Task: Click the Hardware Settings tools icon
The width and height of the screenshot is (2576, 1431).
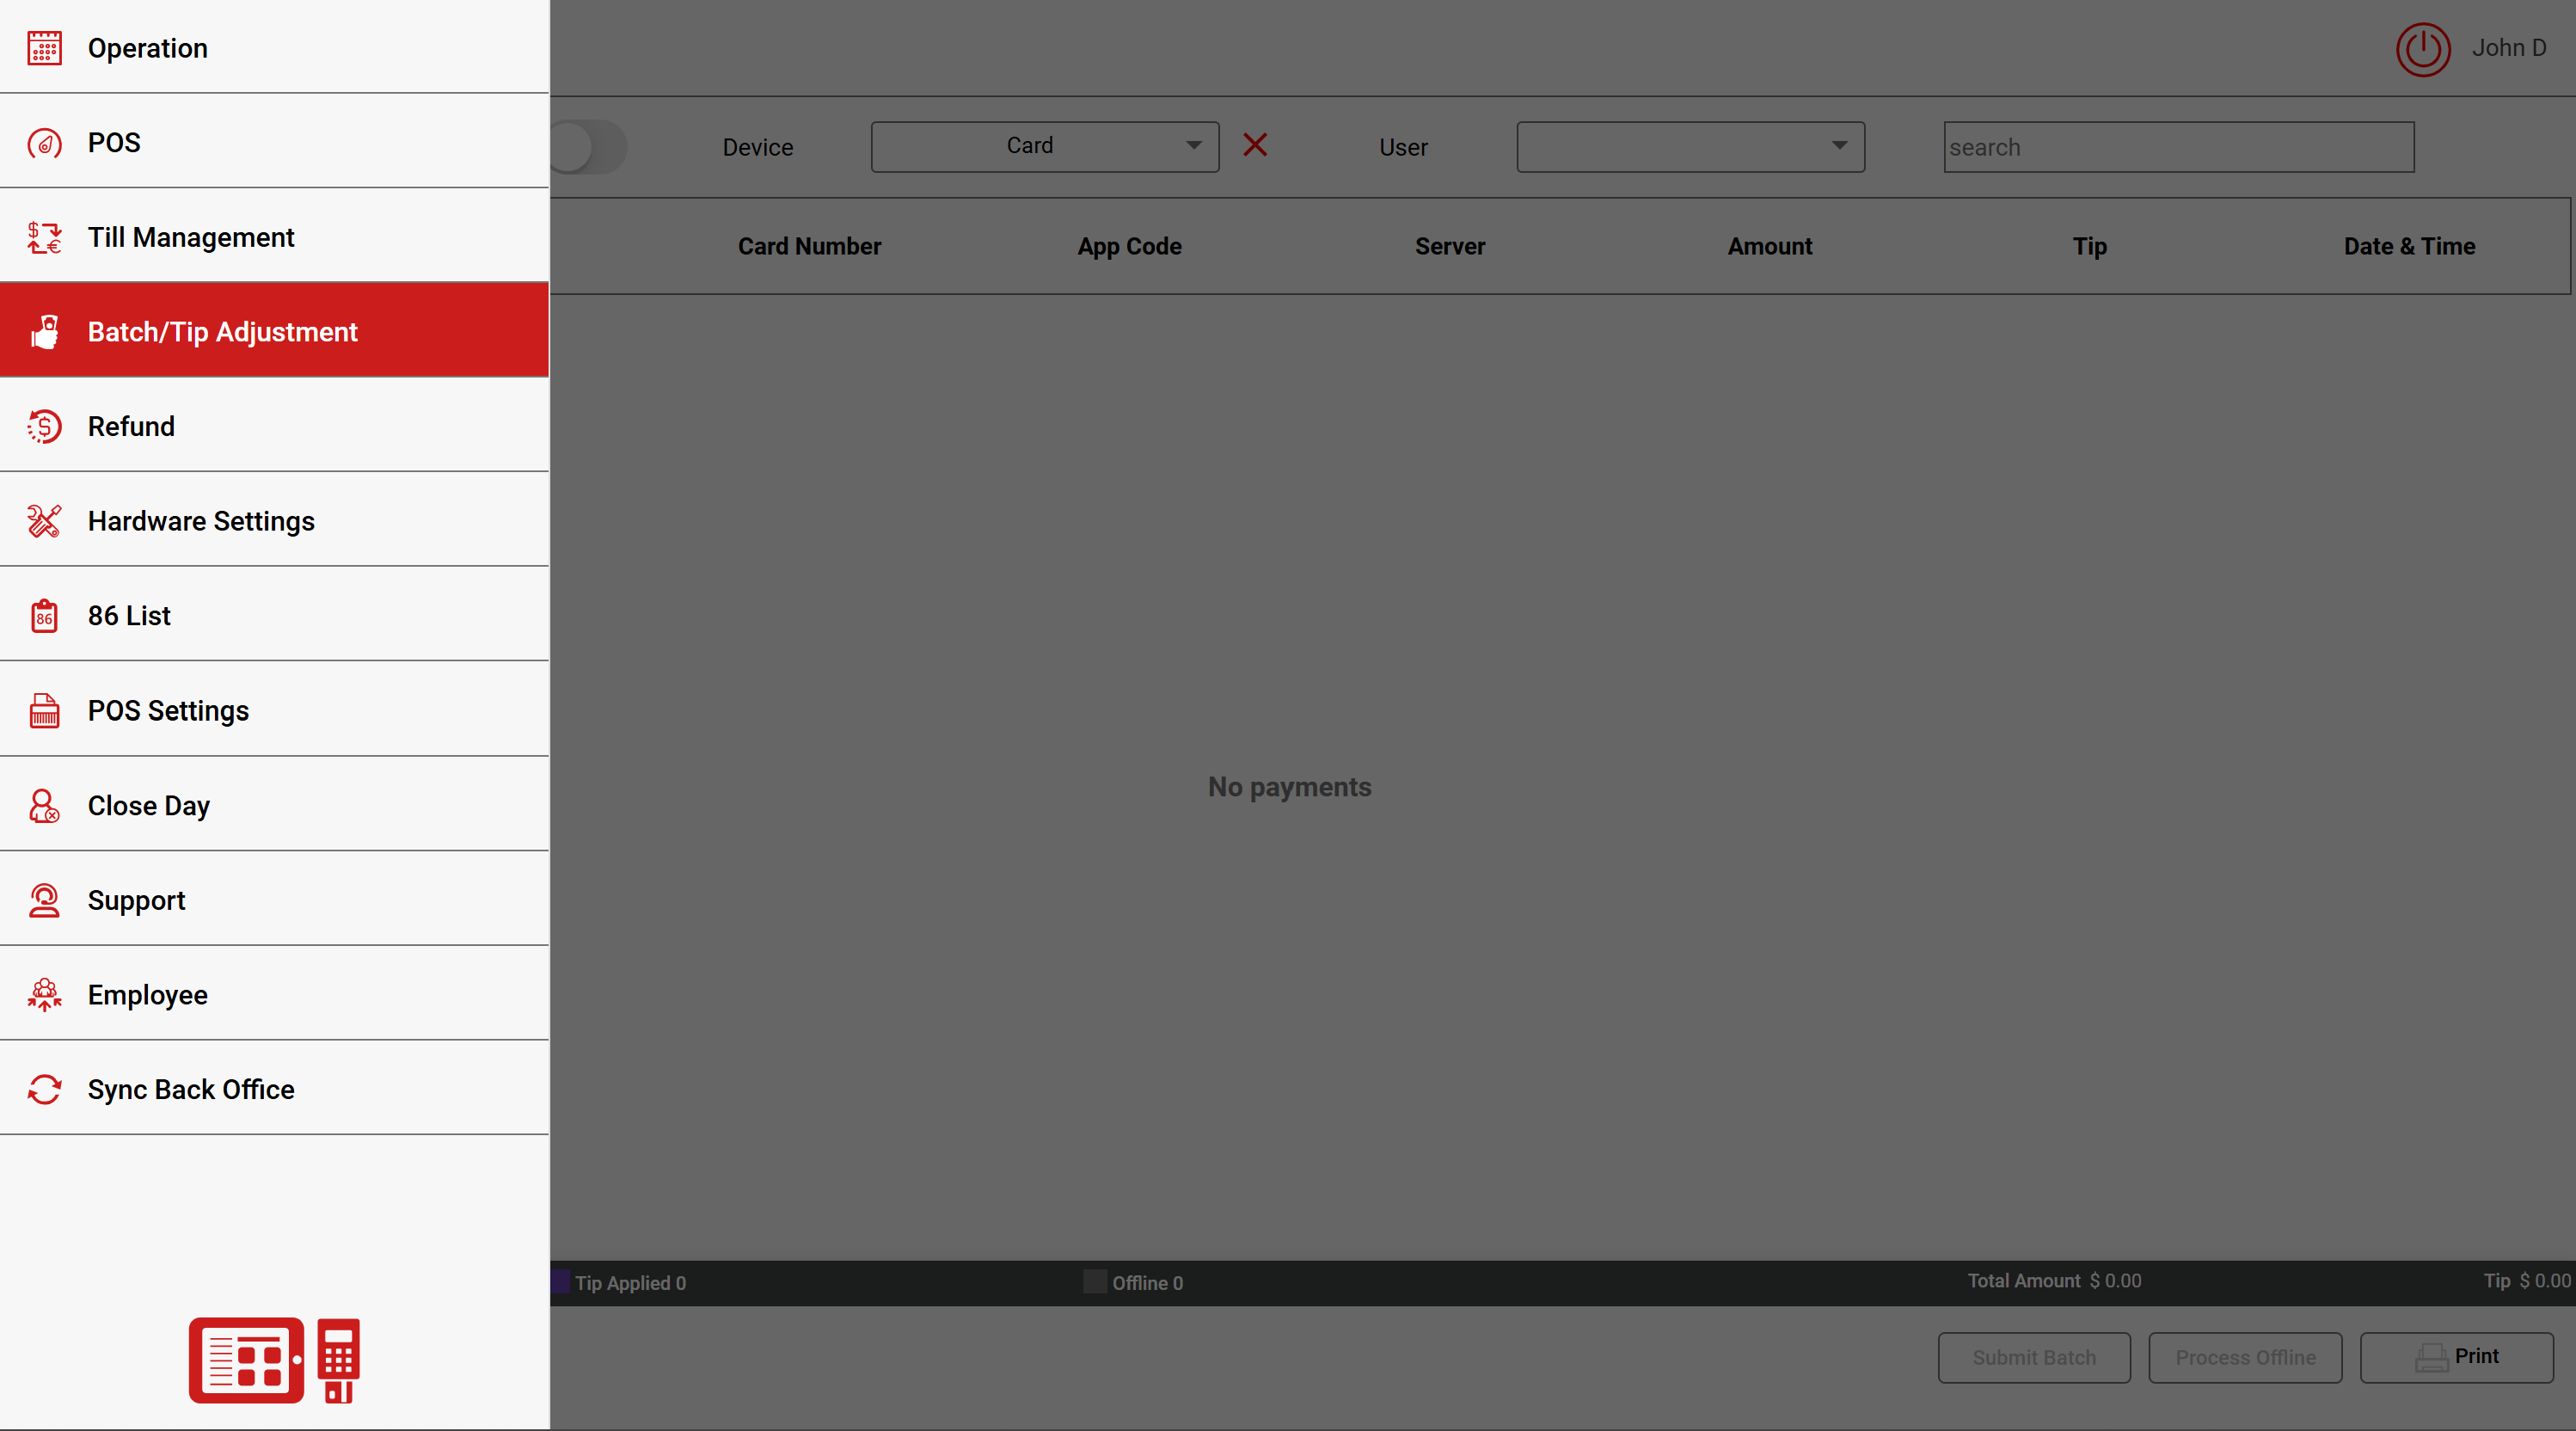Action: point(44,521)
